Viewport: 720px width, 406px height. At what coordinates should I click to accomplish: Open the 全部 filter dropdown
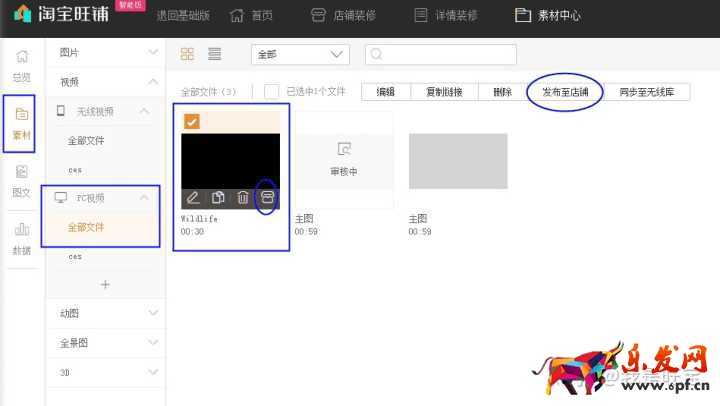[300, 54]
